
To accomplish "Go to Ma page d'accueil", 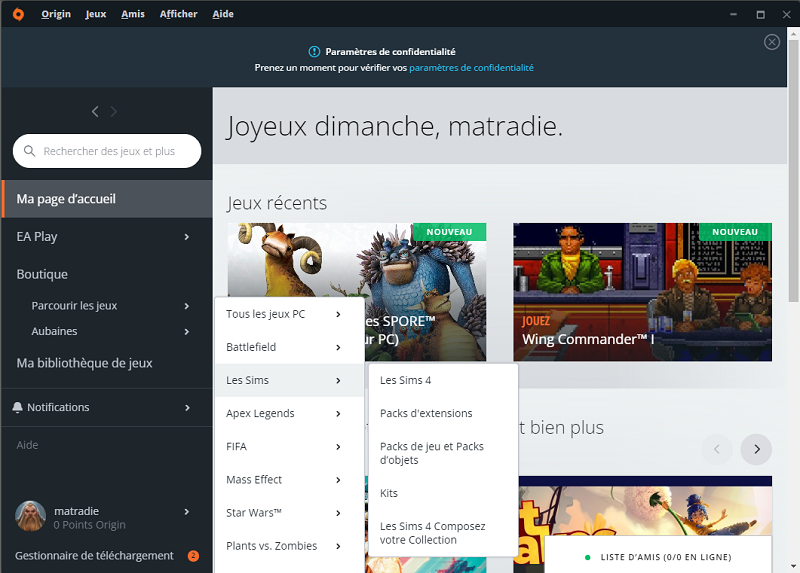I will tap(107, 199).
